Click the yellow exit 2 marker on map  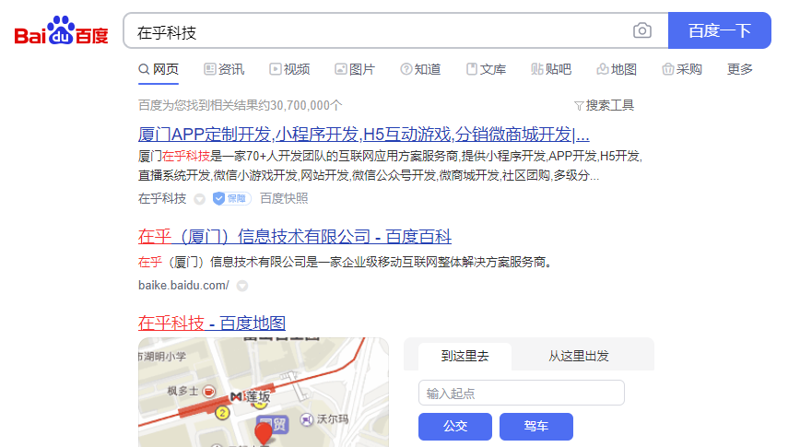click(x=222, y=412)
